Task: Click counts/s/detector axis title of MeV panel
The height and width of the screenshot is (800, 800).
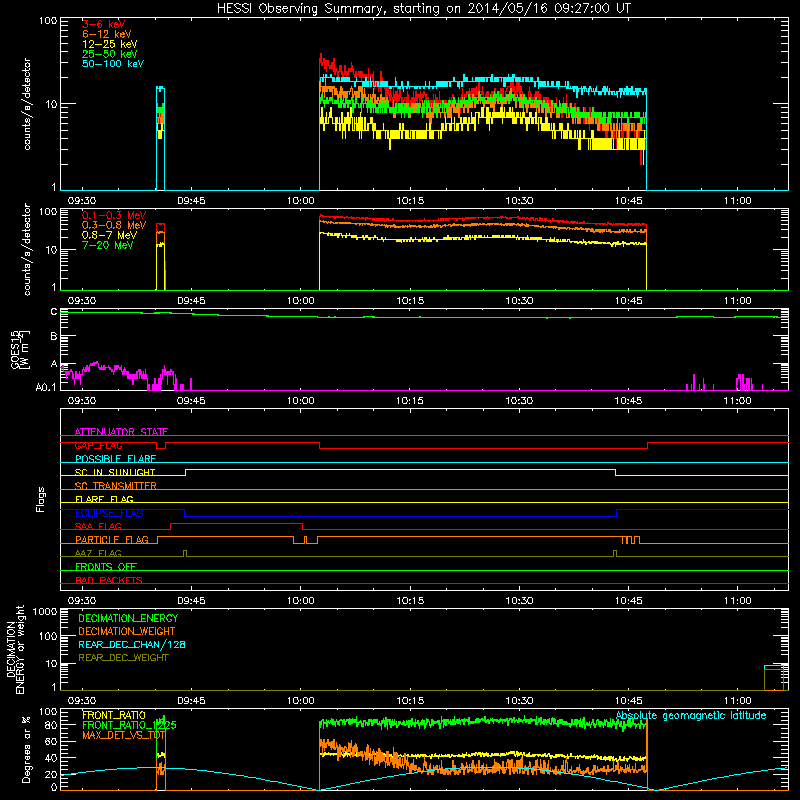Action: [27, 249]
